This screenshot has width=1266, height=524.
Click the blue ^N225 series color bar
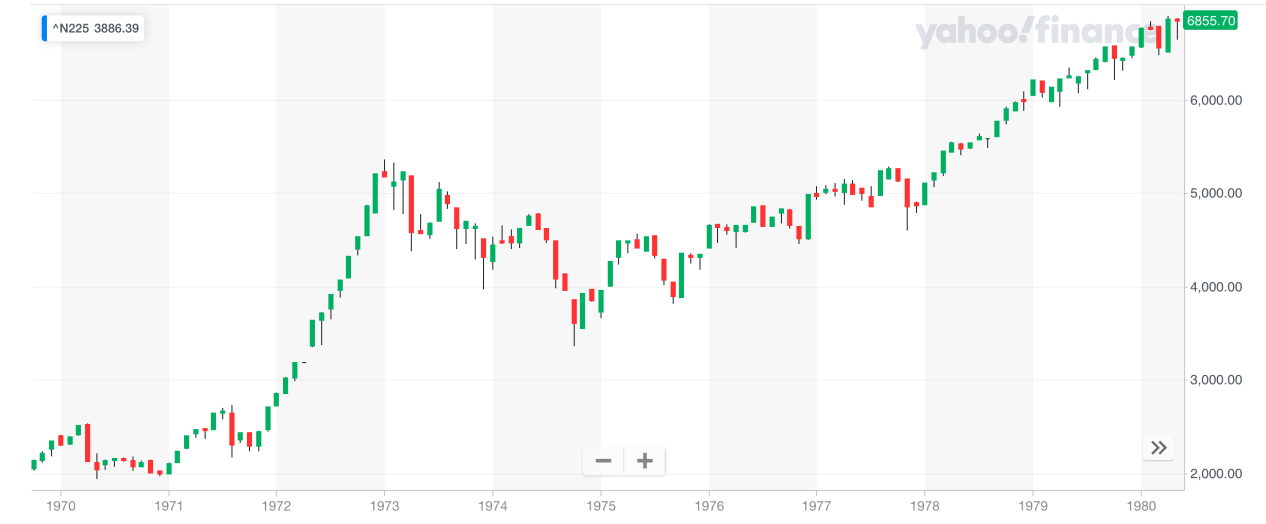44,29
